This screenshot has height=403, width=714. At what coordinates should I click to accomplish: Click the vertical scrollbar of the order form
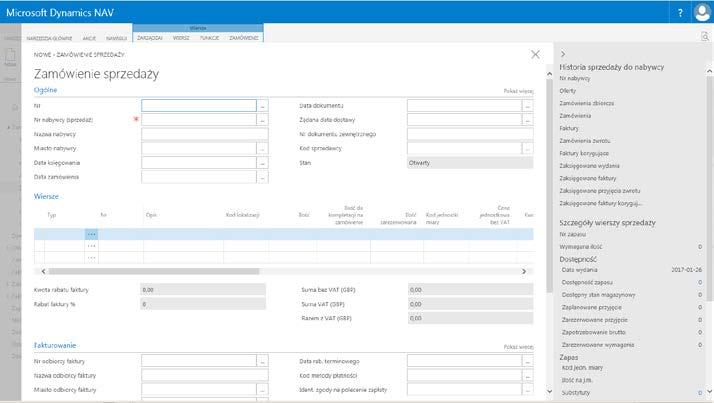click(549, 185)
